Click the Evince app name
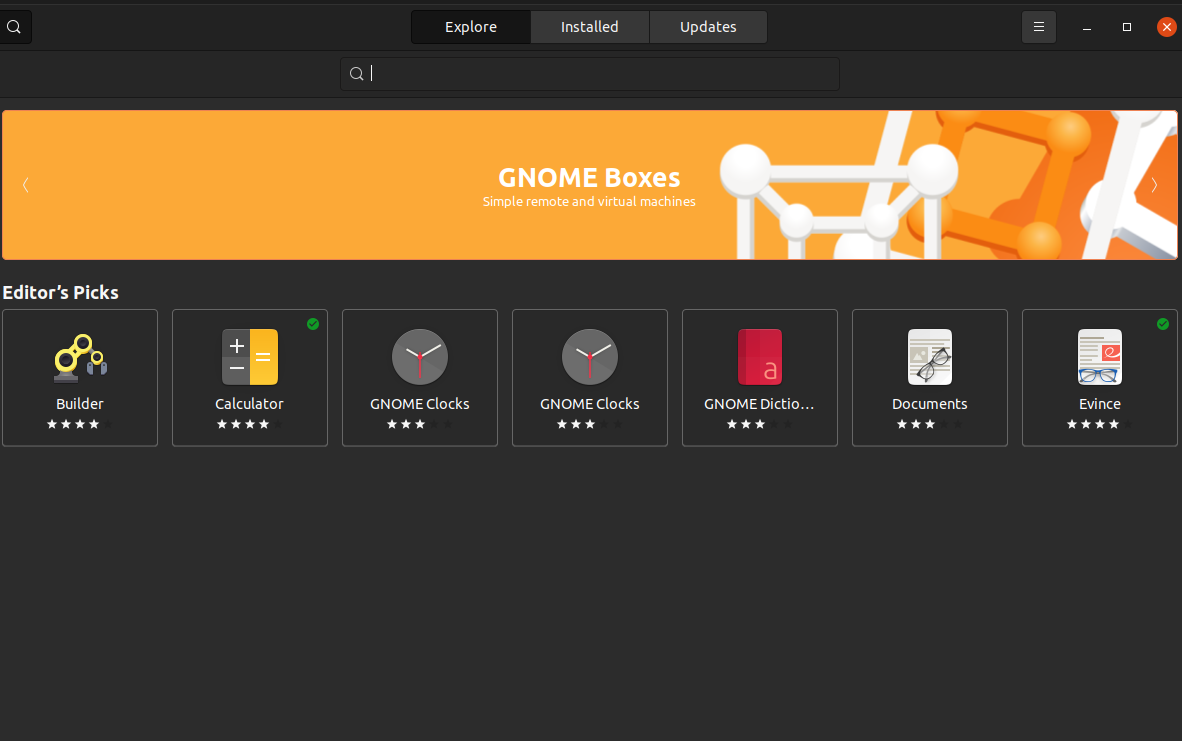Screen dimensions: 1182x741 [x=1100, y=404]
